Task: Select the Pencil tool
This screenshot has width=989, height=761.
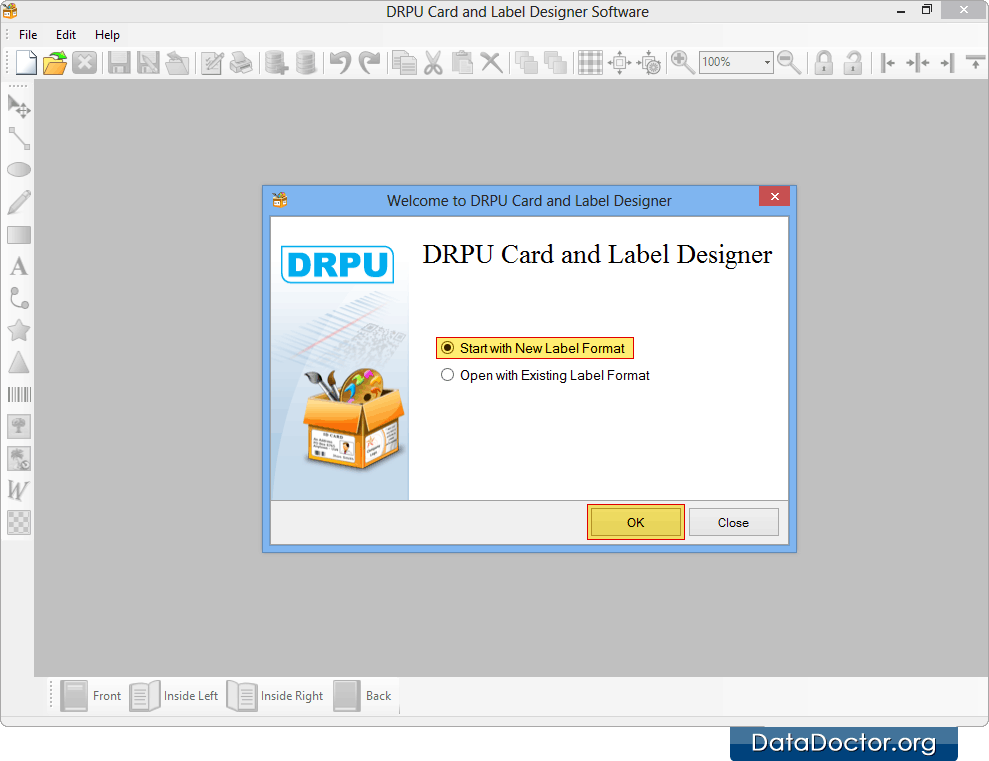Action: pos(19,202)
